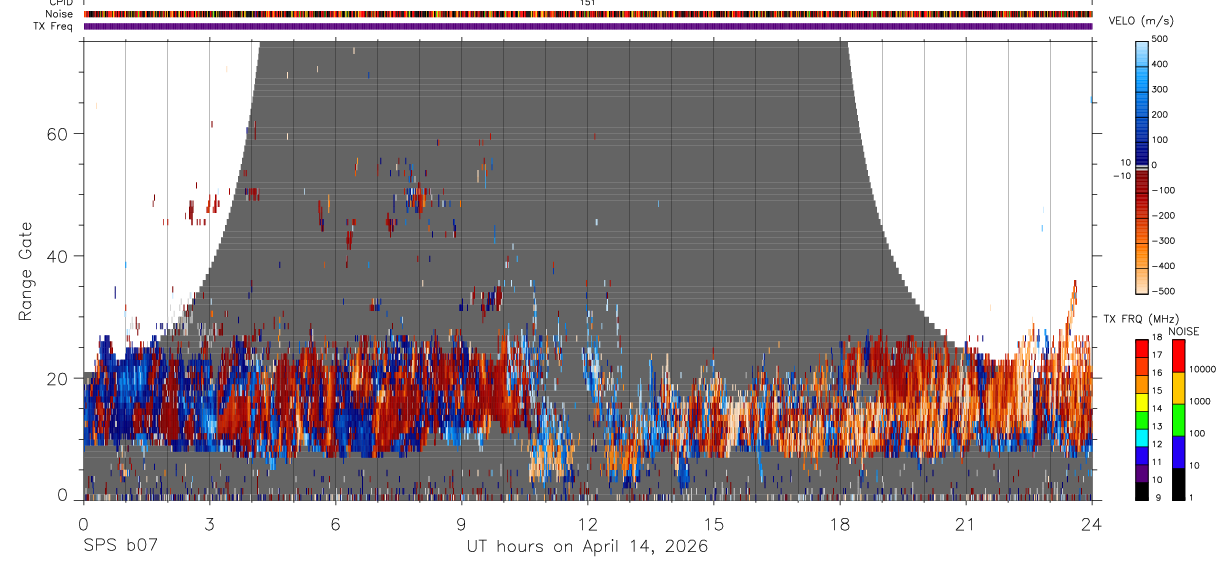
Task: Click x-axis tick label '6'
Action: click(335, 523)
